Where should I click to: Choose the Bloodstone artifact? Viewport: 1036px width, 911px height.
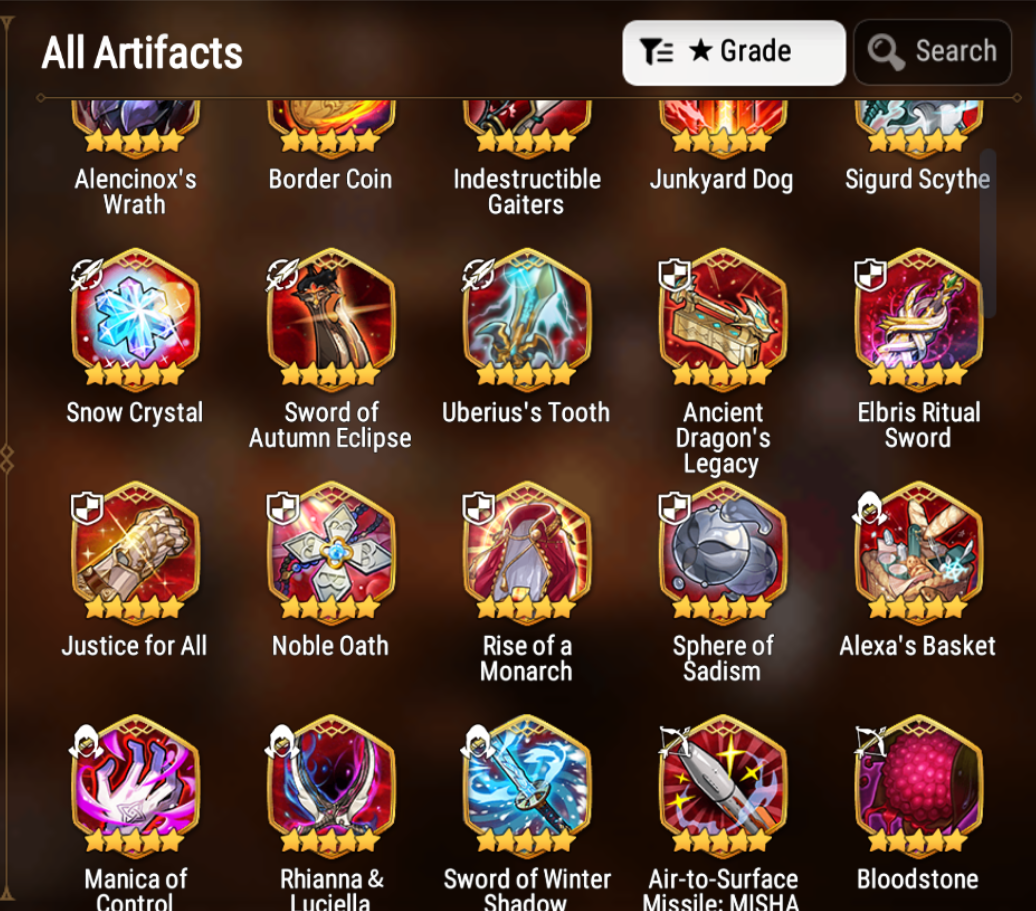coord(918,783)
